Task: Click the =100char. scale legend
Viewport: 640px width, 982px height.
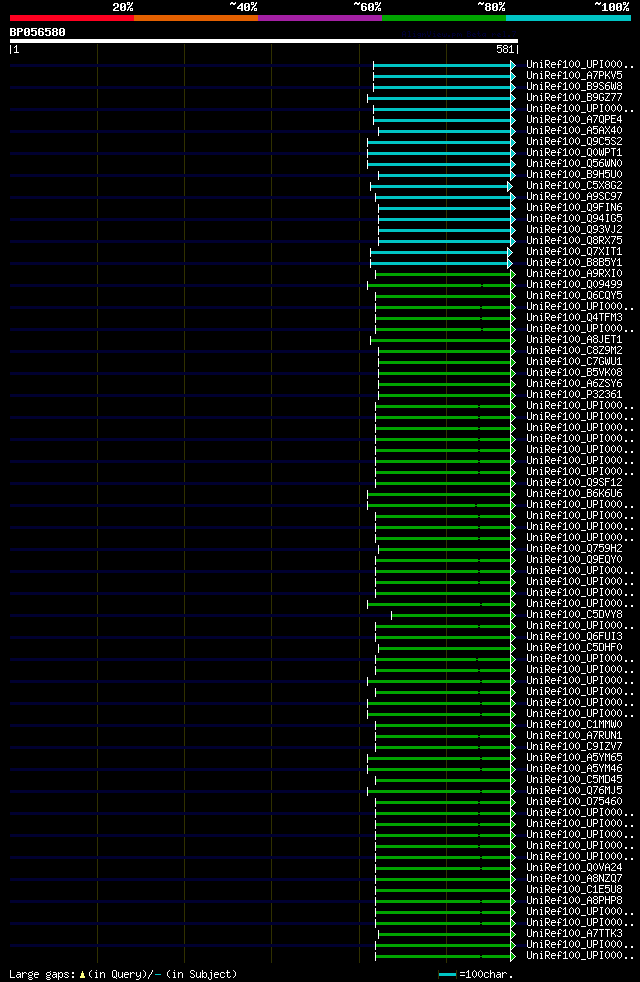Action: click(476, 974)
